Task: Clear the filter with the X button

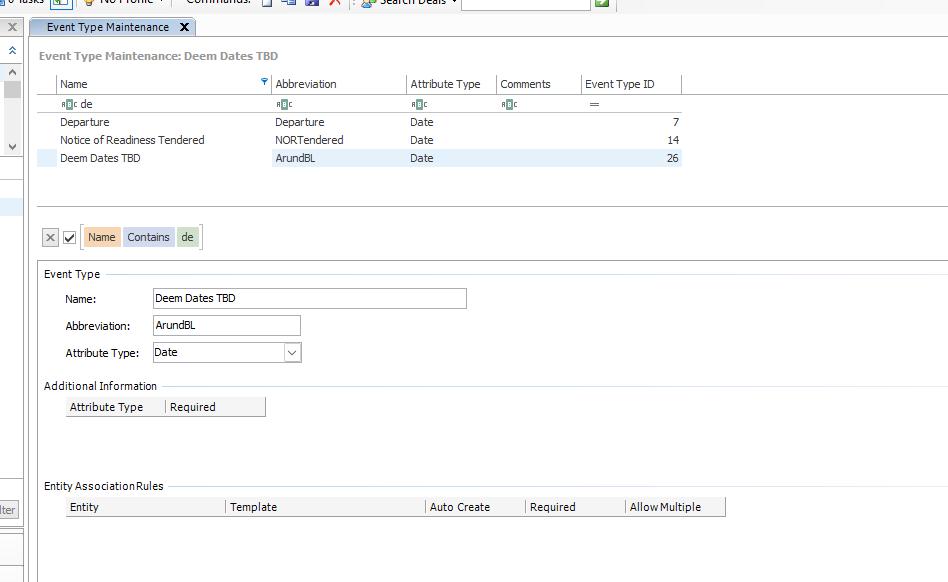Action: point(50,237)
